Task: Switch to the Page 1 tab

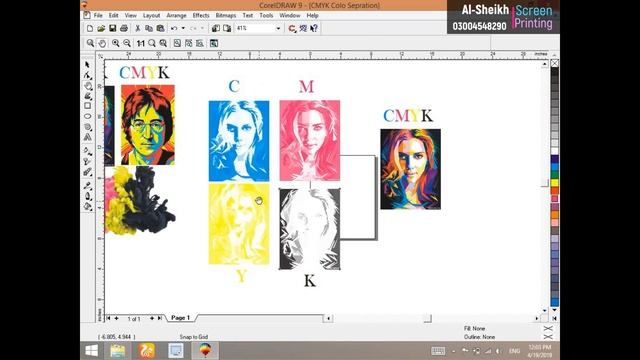Action: (180, 318)
